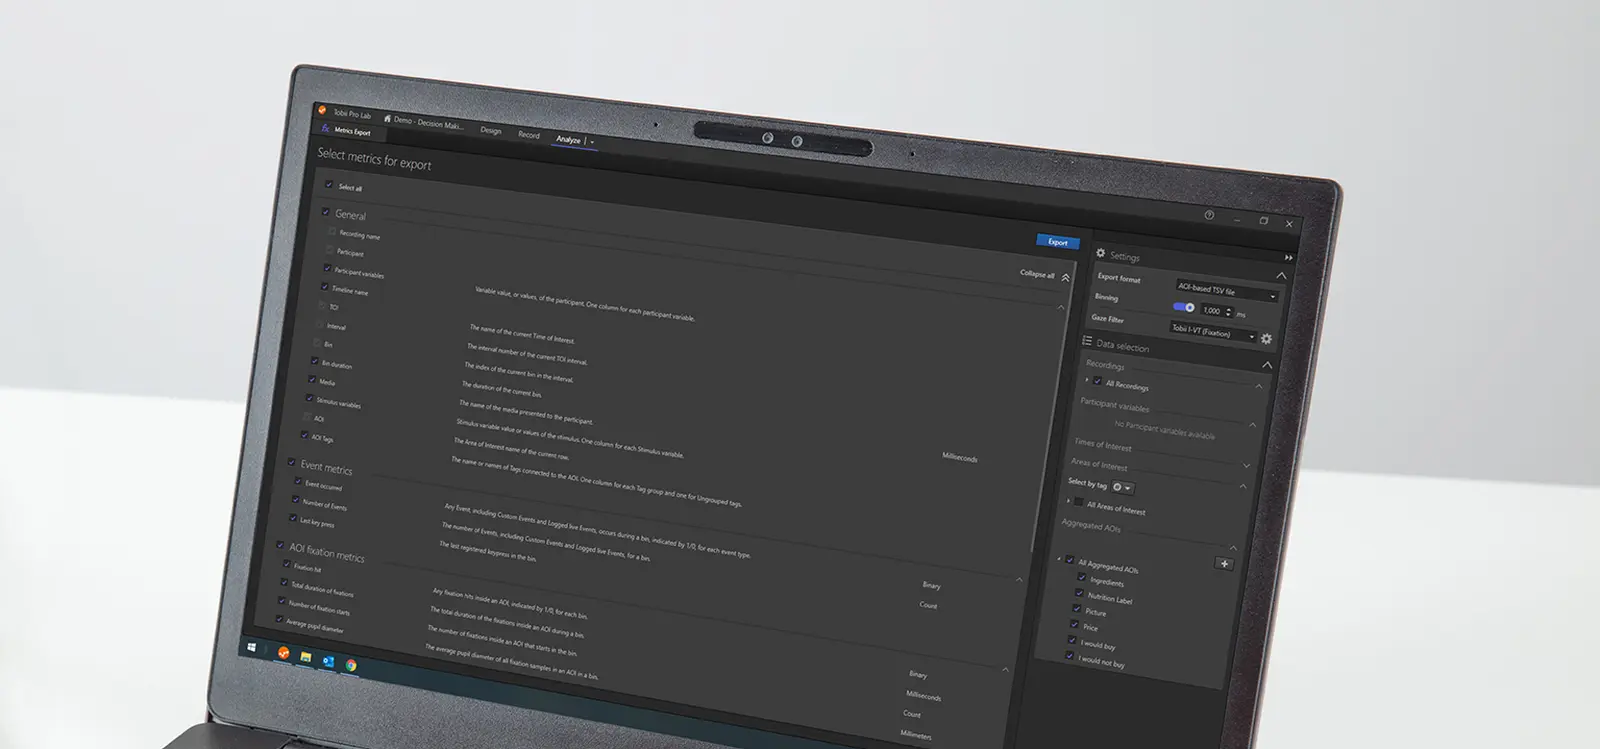Screen dimensions: 1600x749
Task: Click the Demo project home icon
Action: tap(387, 119)
